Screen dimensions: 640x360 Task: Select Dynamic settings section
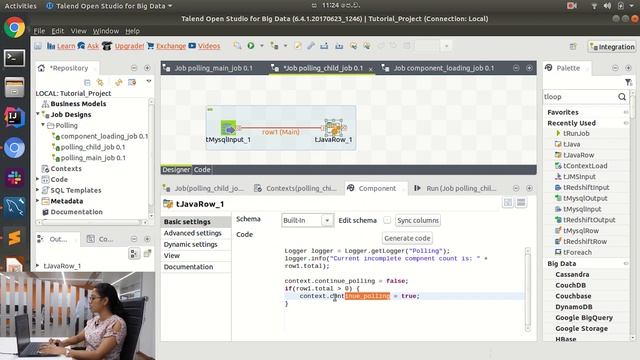click(x=191, y=244)
